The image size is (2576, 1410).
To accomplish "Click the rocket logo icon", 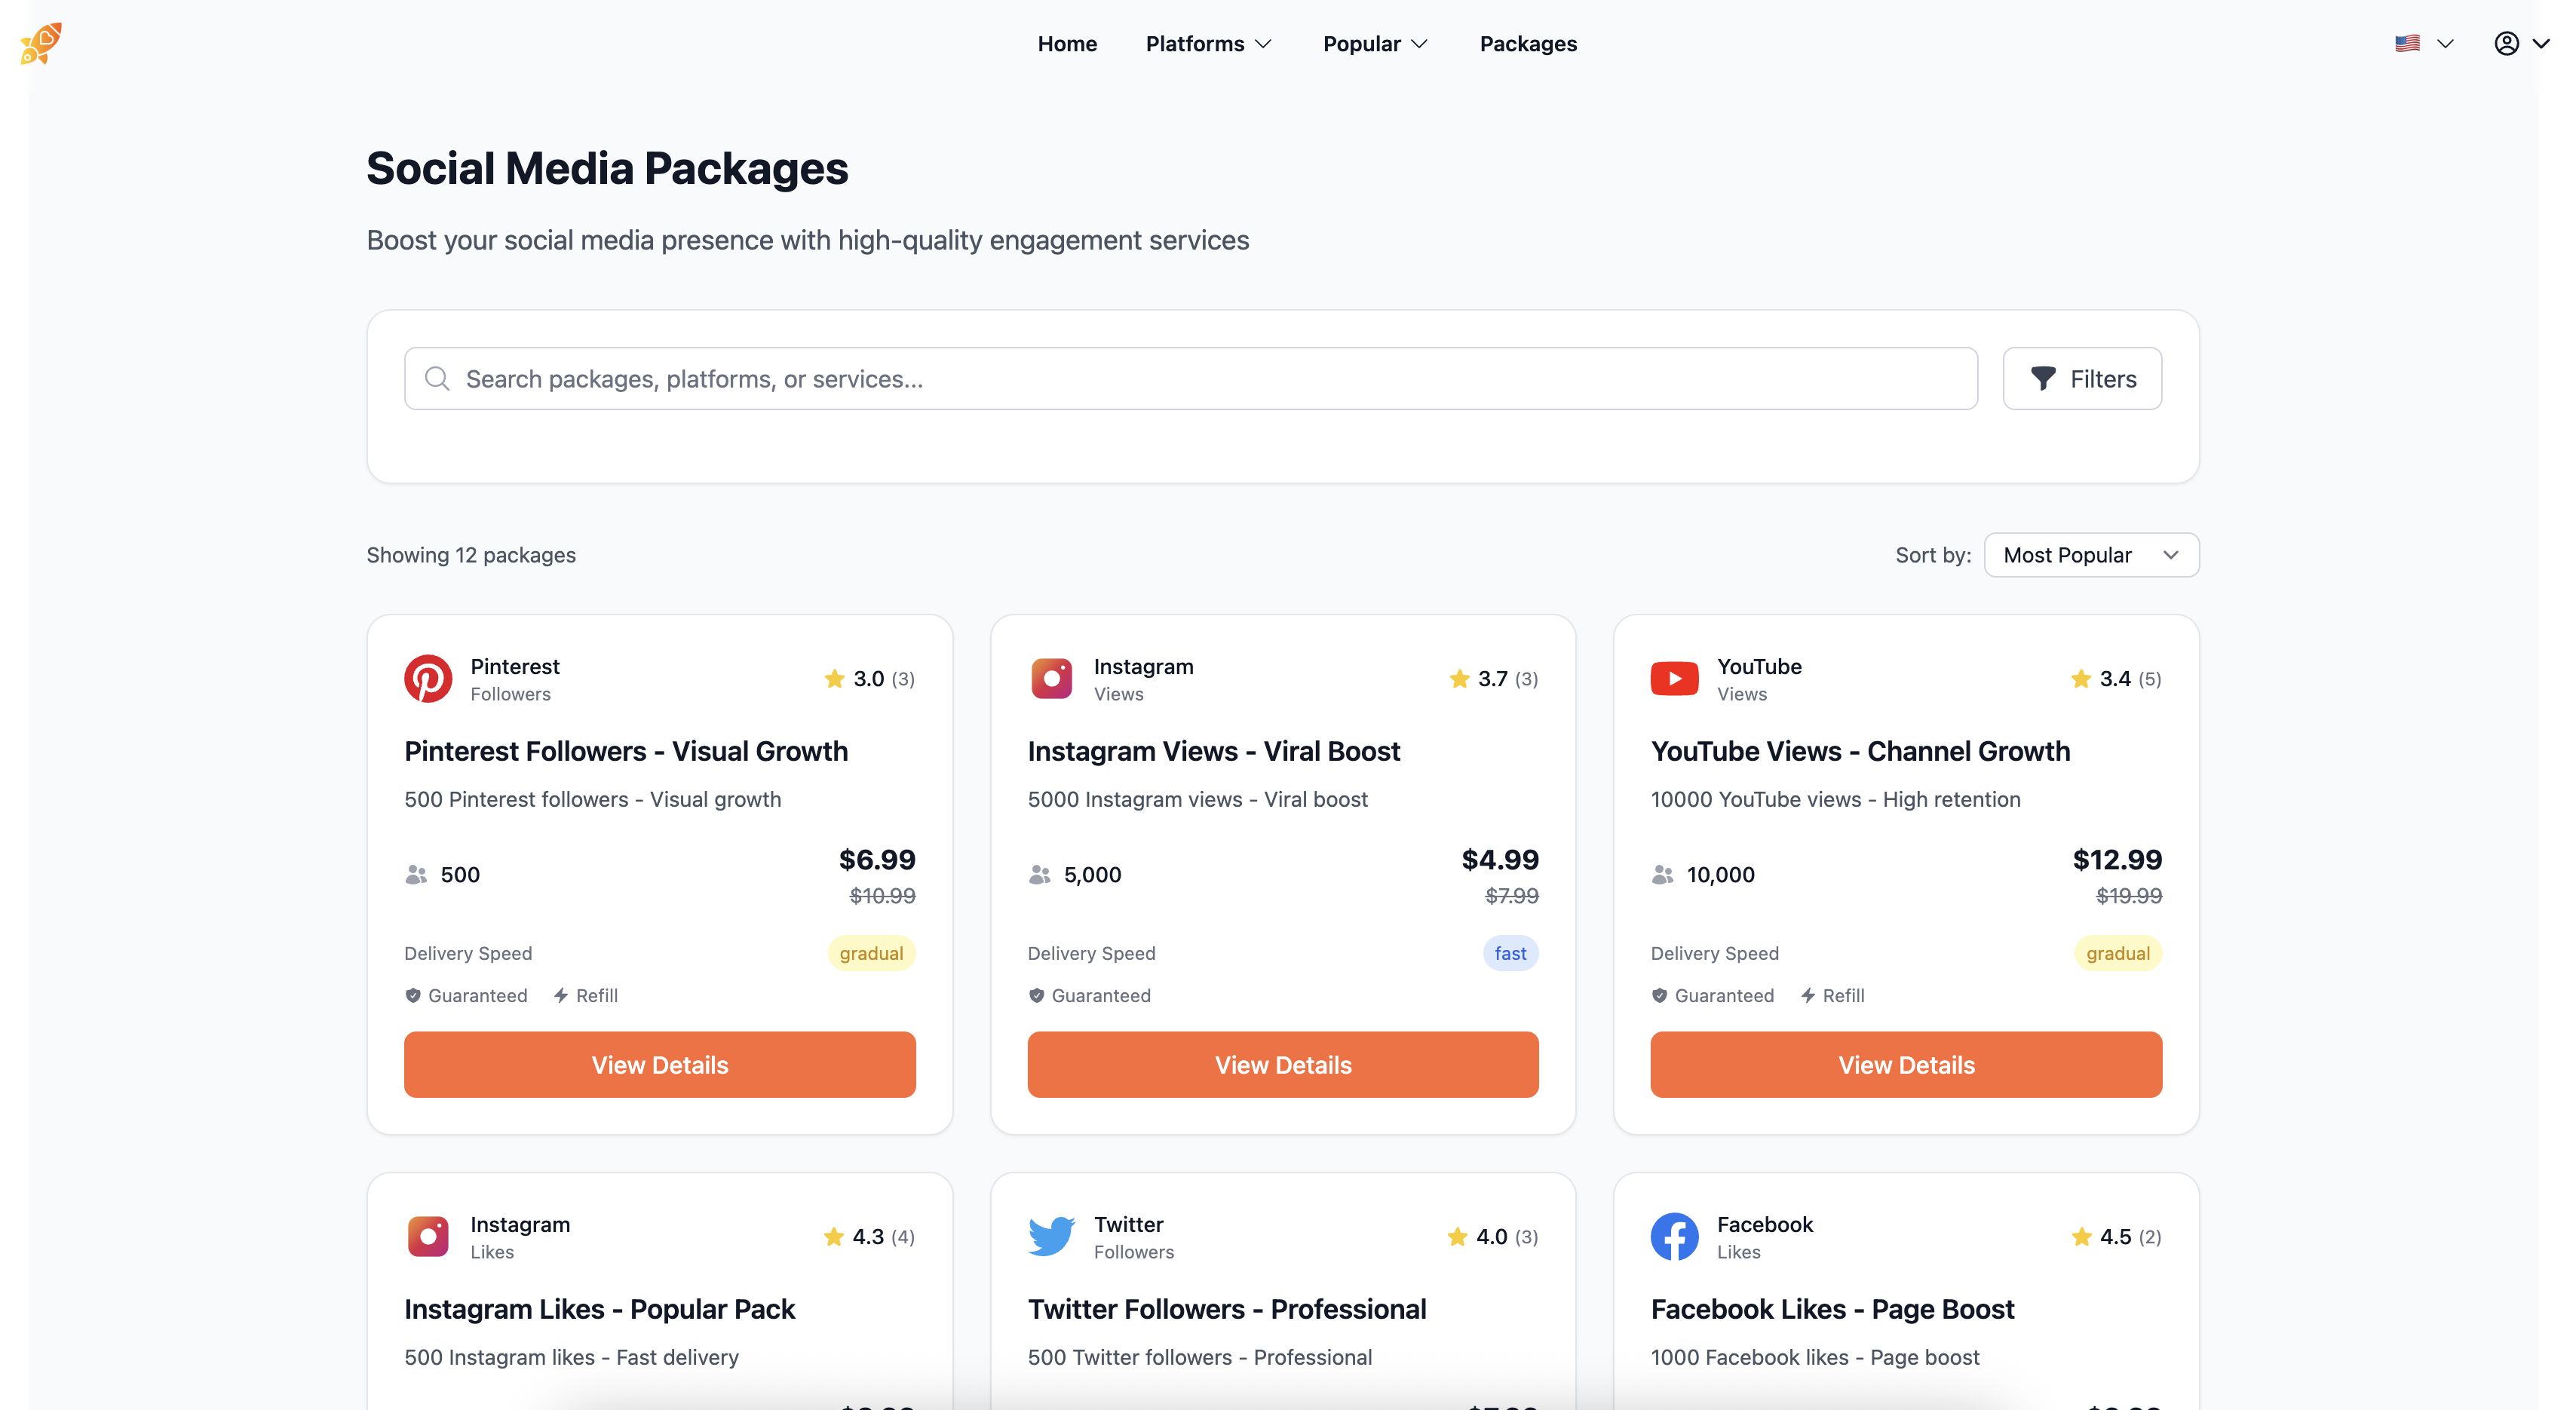I will tap(41, 44).
